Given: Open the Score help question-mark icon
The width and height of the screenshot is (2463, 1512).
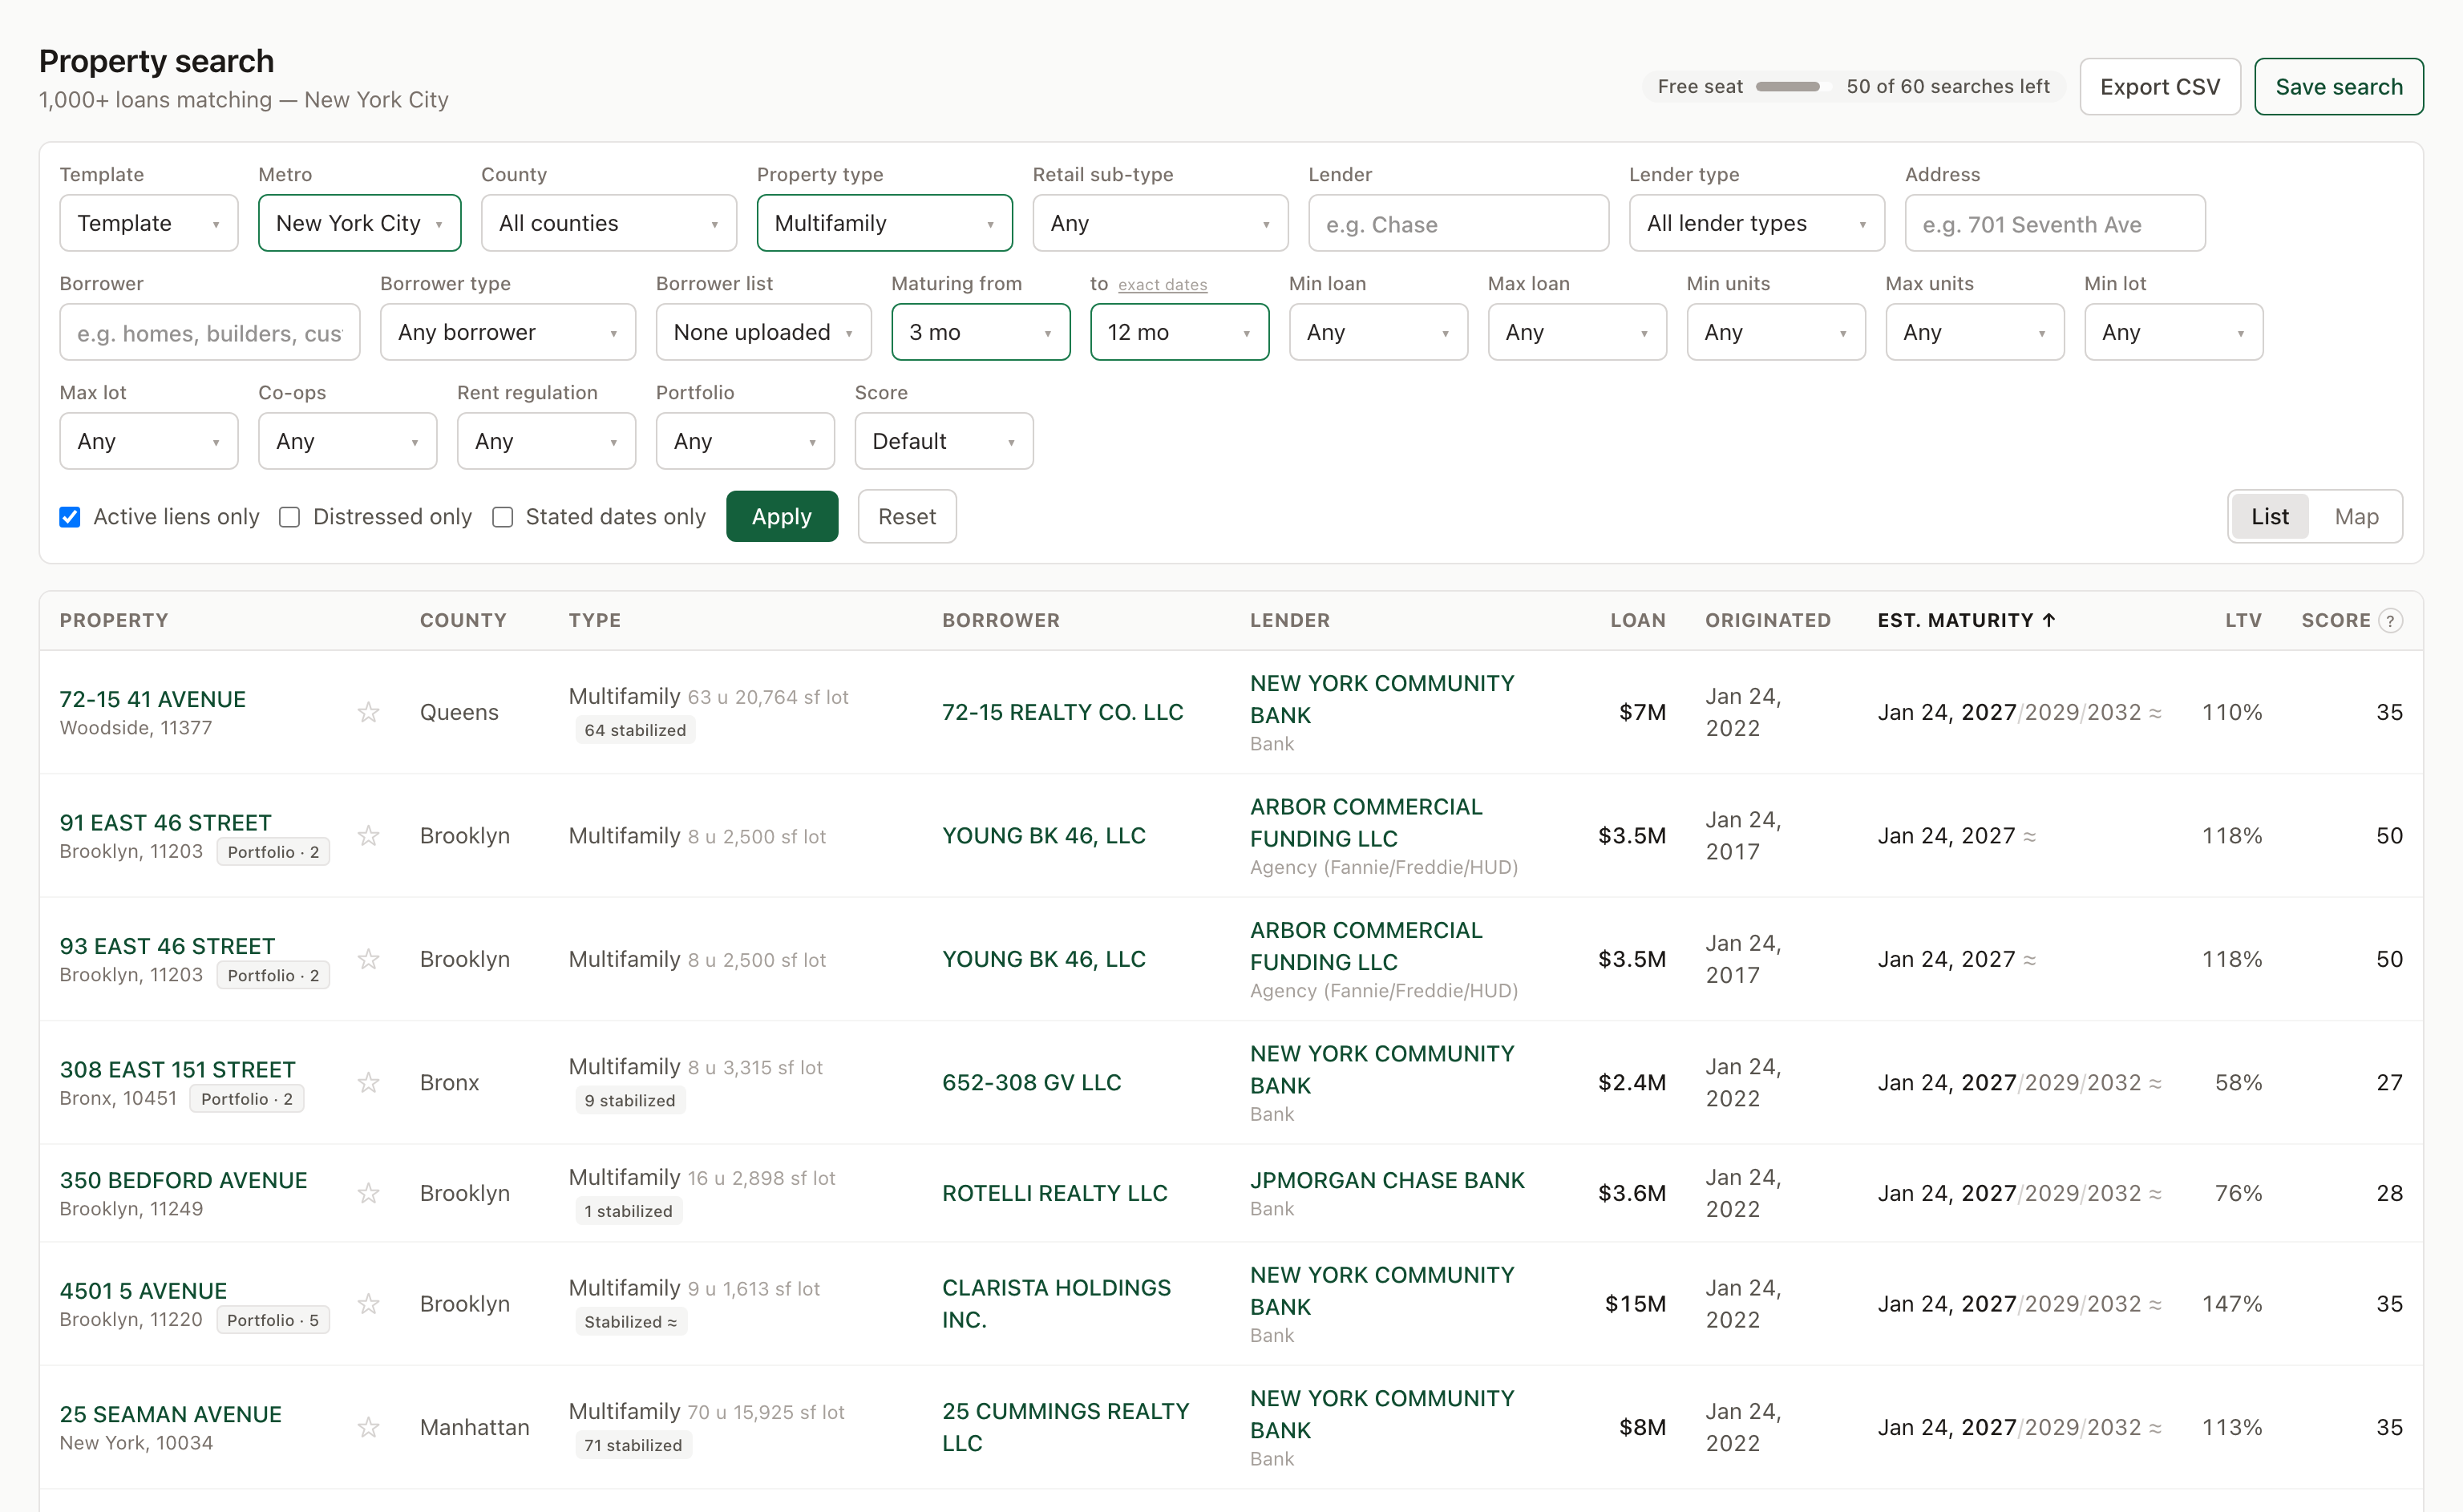Looking at the screenshot, I should point(2390,621).
